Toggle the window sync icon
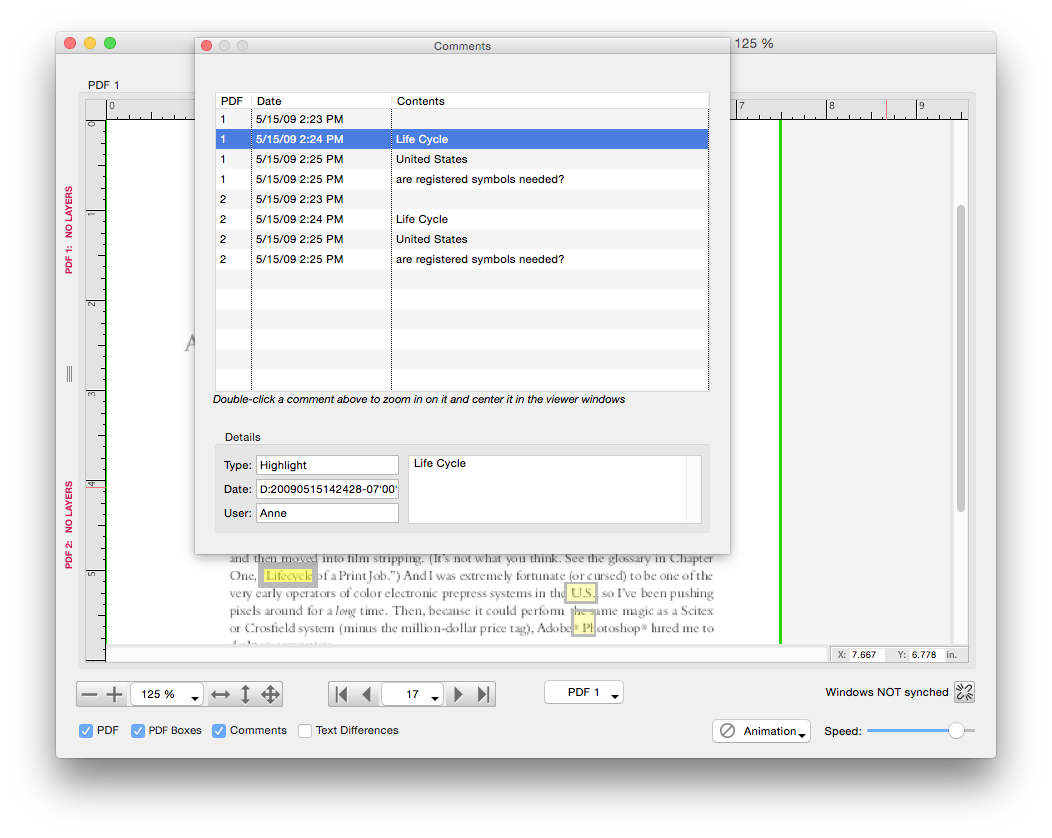This screenshot has width=1052, height=838. point(964,692)
